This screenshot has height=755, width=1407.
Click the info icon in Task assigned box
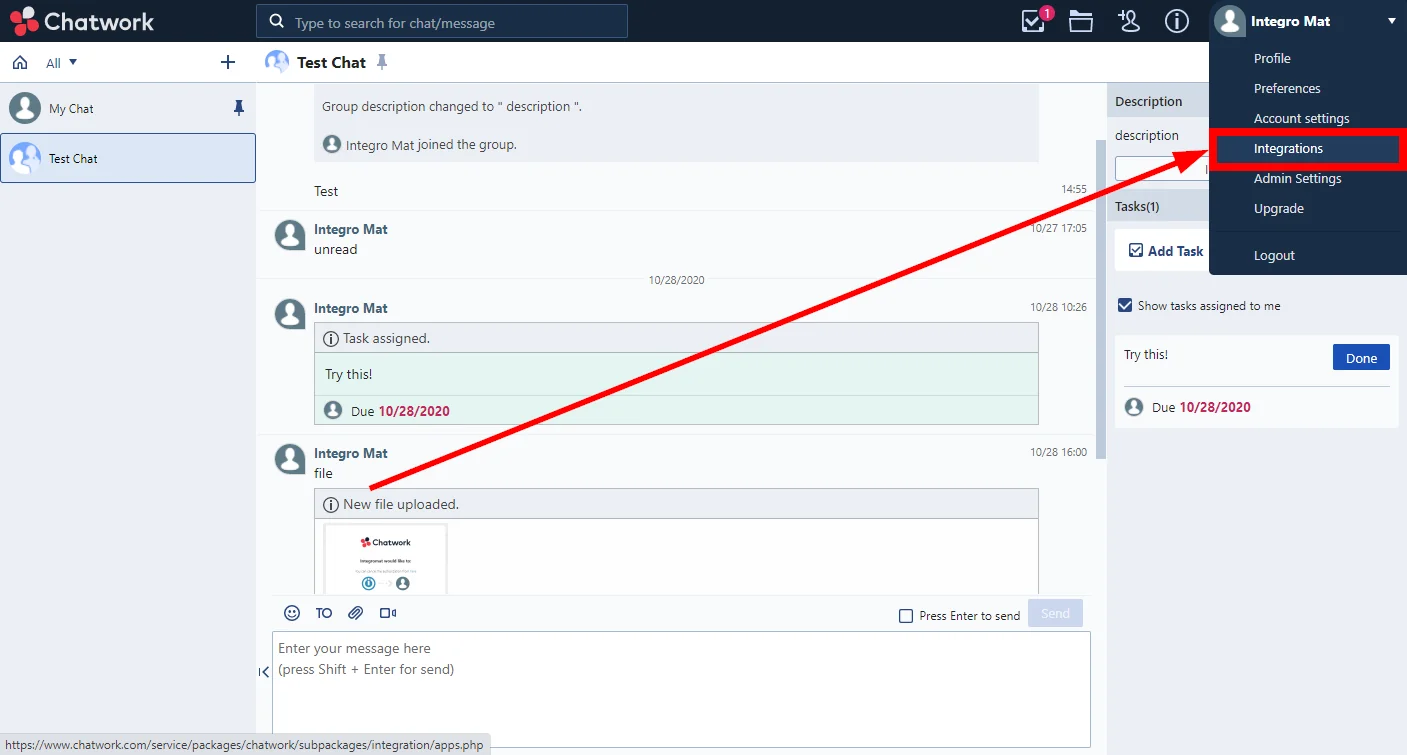pos(331,339)
